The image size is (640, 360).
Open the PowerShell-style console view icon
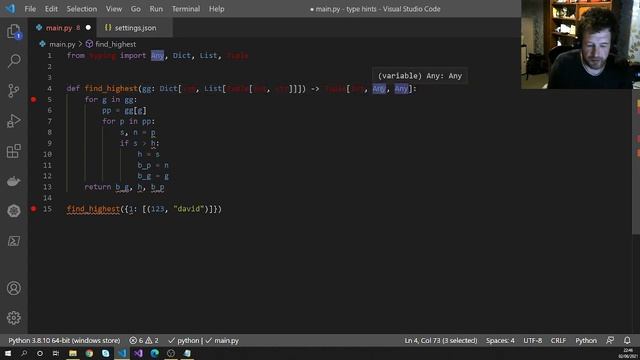[x=14, y=241]
